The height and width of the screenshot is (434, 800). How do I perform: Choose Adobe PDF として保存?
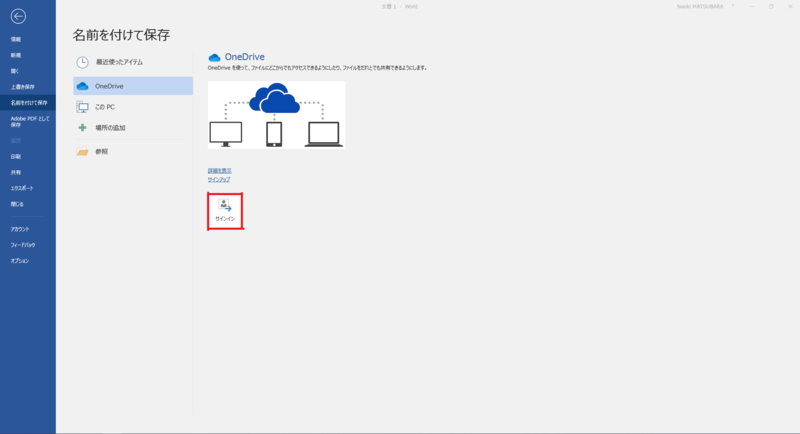coord(30,121)
